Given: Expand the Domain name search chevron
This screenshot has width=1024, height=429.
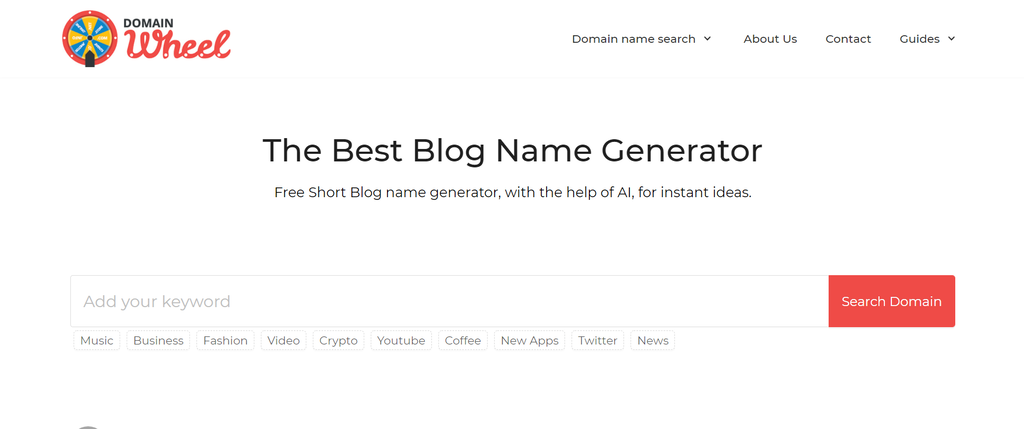Looking at the screenshot, I should click(708, 39).
